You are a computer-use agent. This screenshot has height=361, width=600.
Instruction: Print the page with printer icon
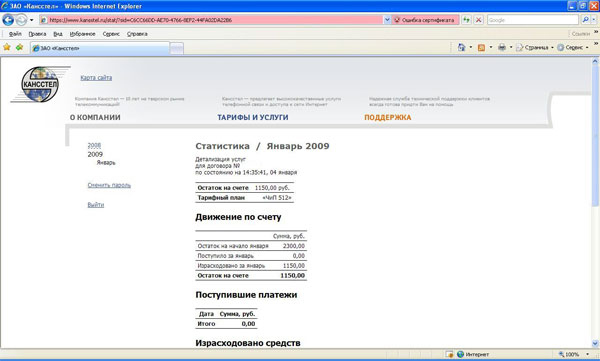[502, 47]
